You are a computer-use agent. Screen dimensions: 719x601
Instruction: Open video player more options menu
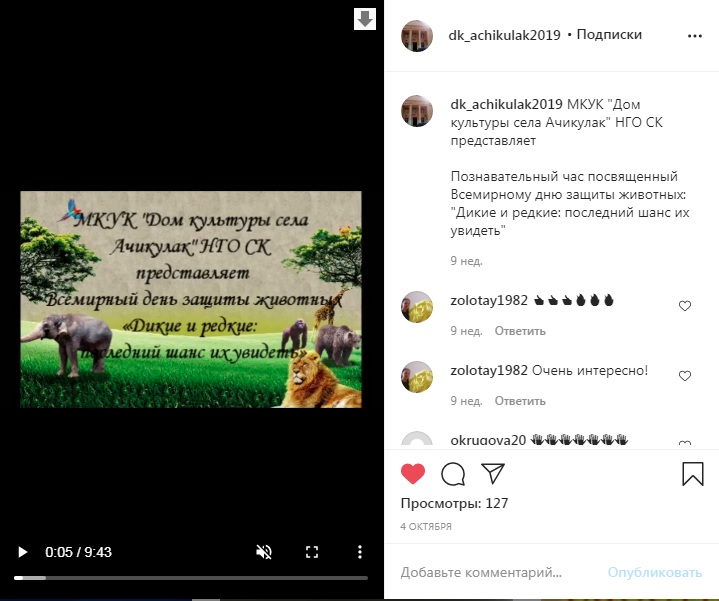[x=360, y=552]
